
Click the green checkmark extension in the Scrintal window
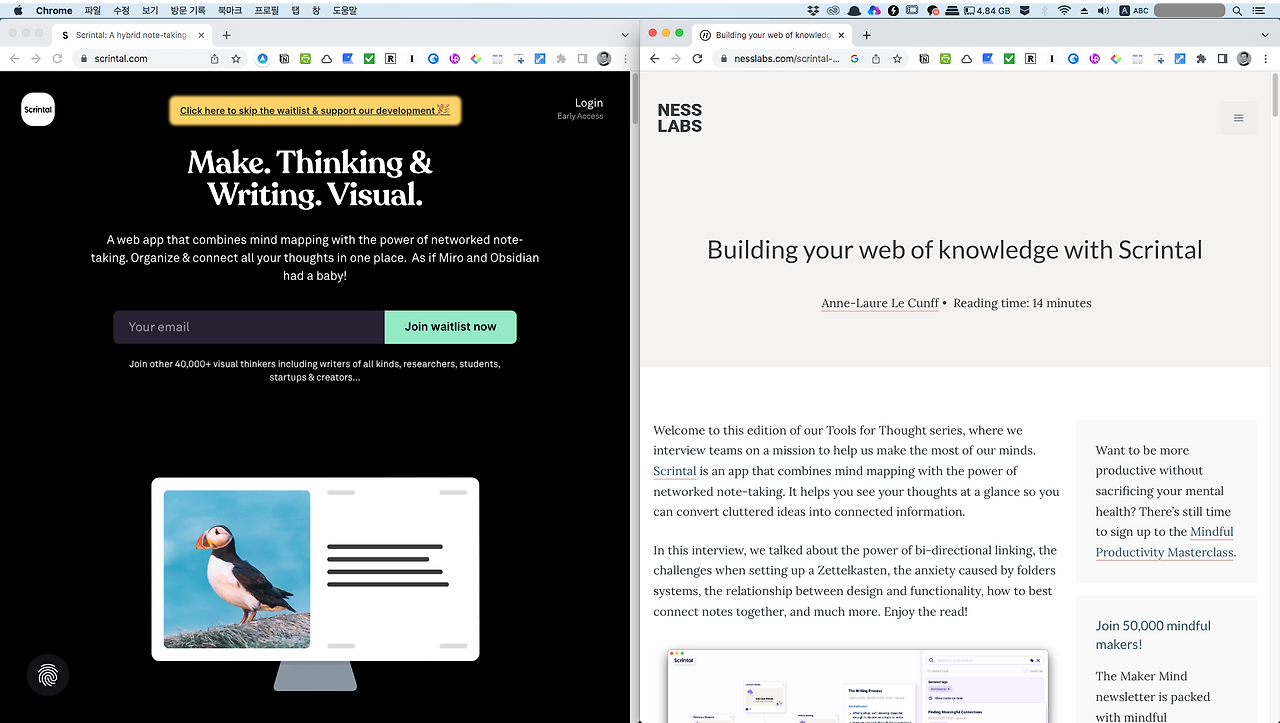369,59
